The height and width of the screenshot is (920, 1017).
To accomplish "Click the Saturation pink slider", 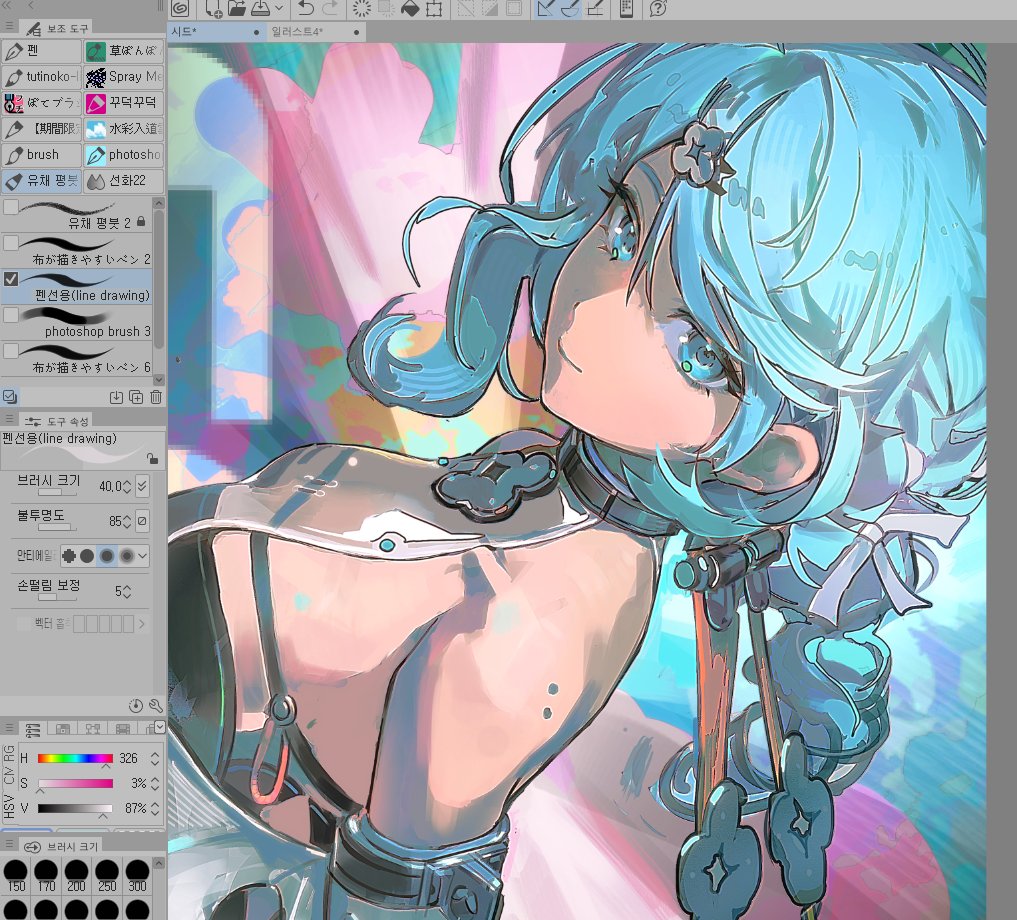I will coord(75,783).
